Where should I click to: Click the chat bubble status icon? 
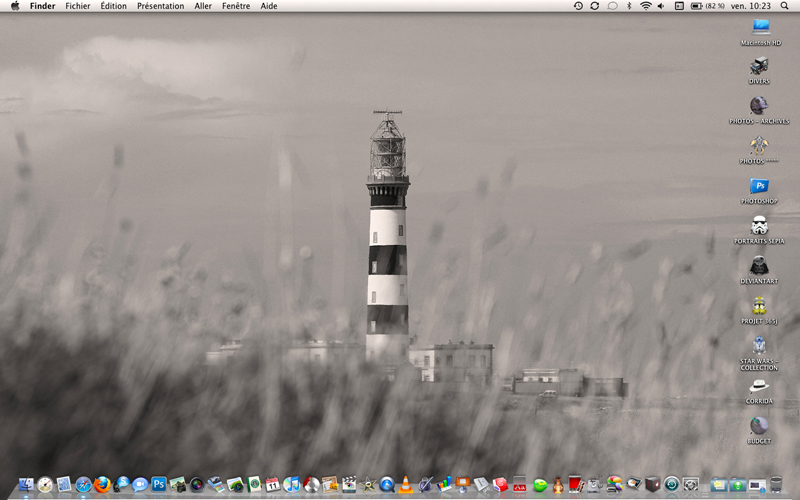[612, 6]
